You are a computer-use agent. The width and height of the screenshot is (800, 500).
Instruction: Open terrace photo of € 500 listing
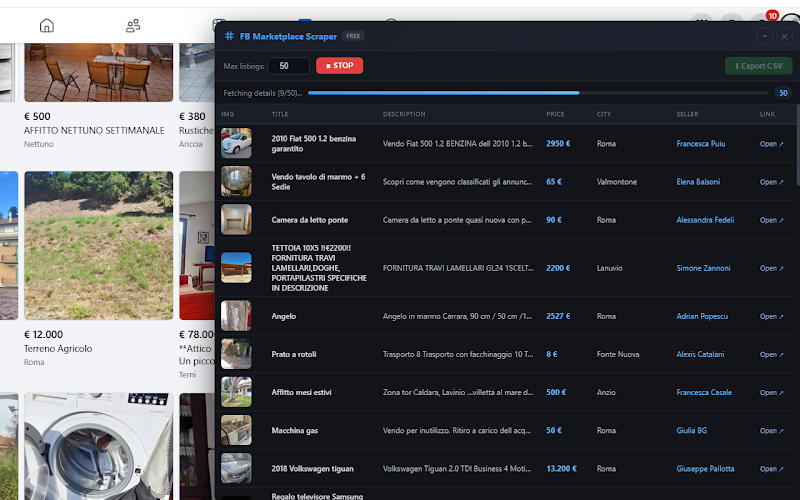coord(98,72)
